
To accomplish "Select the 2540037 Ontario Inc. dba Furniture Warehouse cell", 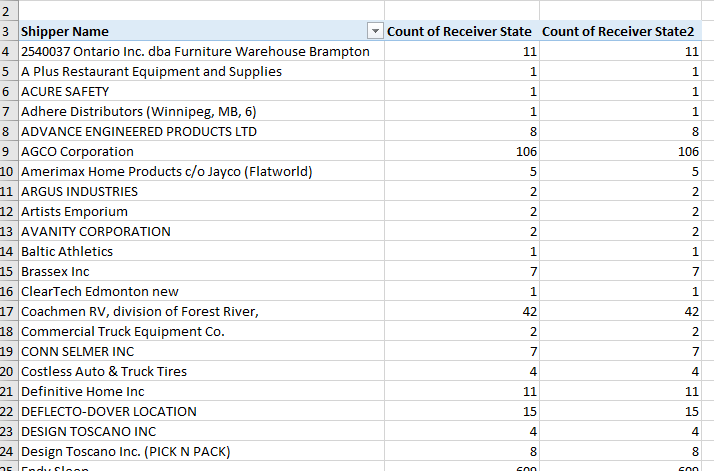I will pyautogui.click(x=201, y=51).
